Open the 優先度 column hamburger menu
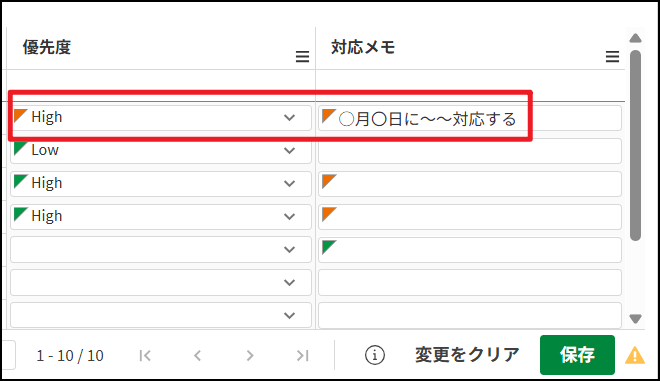 coord(302,56)
